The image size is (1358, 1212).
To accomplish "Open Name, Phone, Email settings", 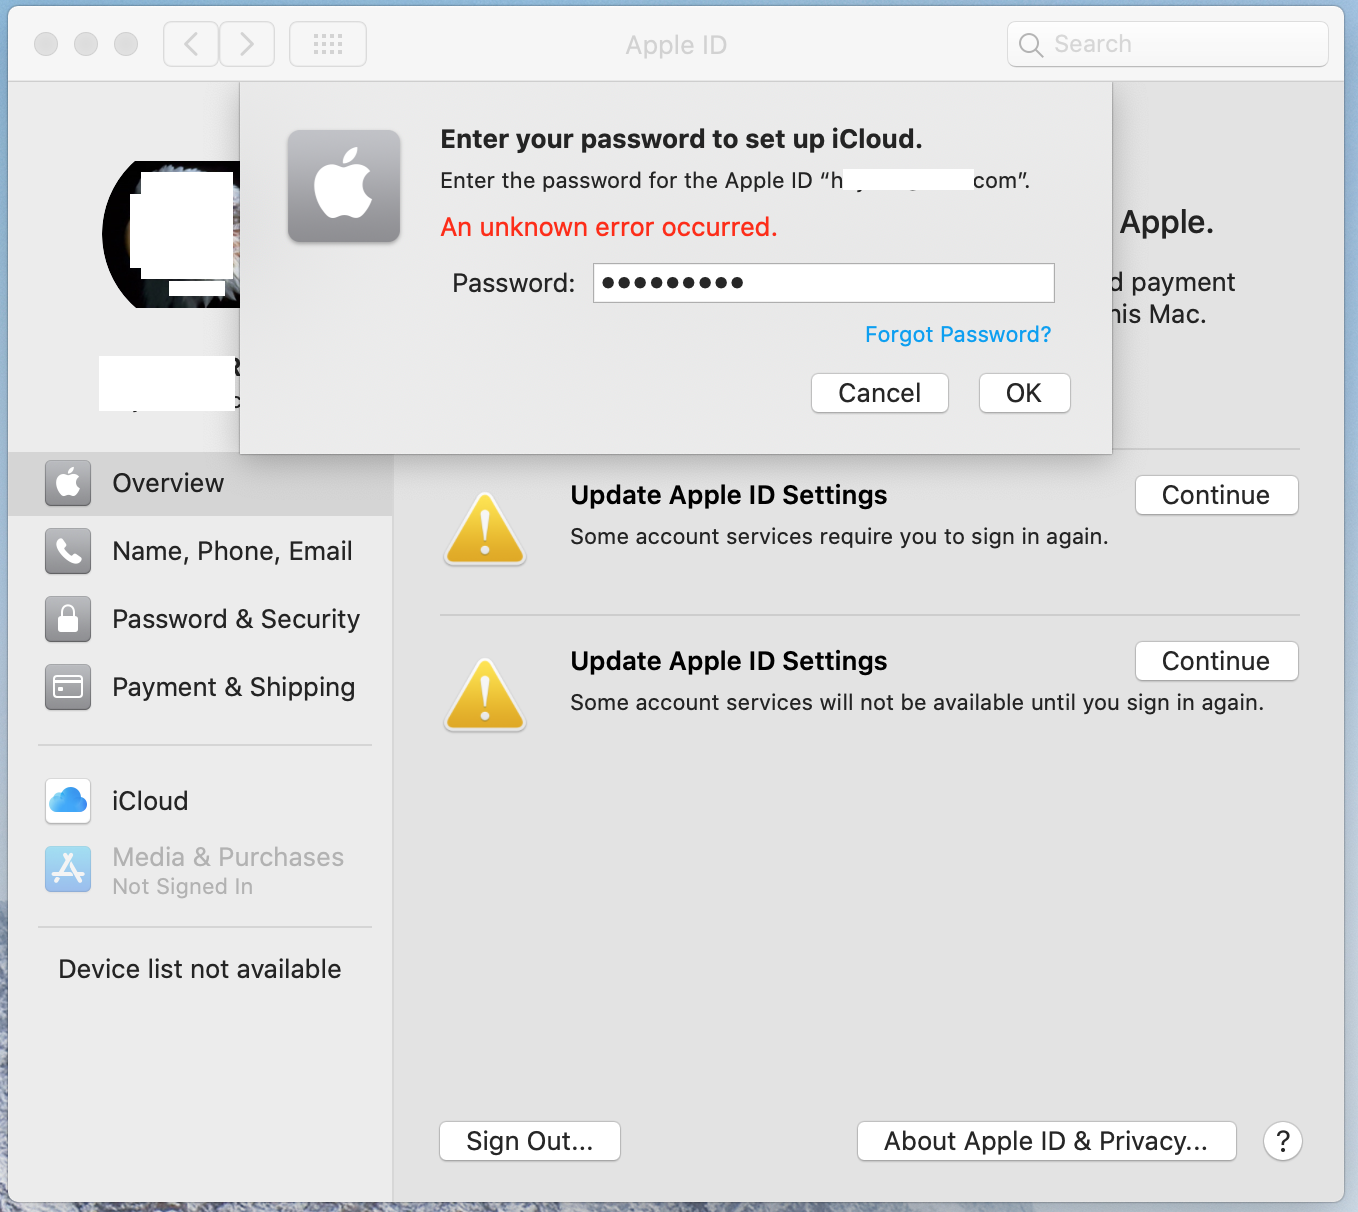I will [232, 551].
